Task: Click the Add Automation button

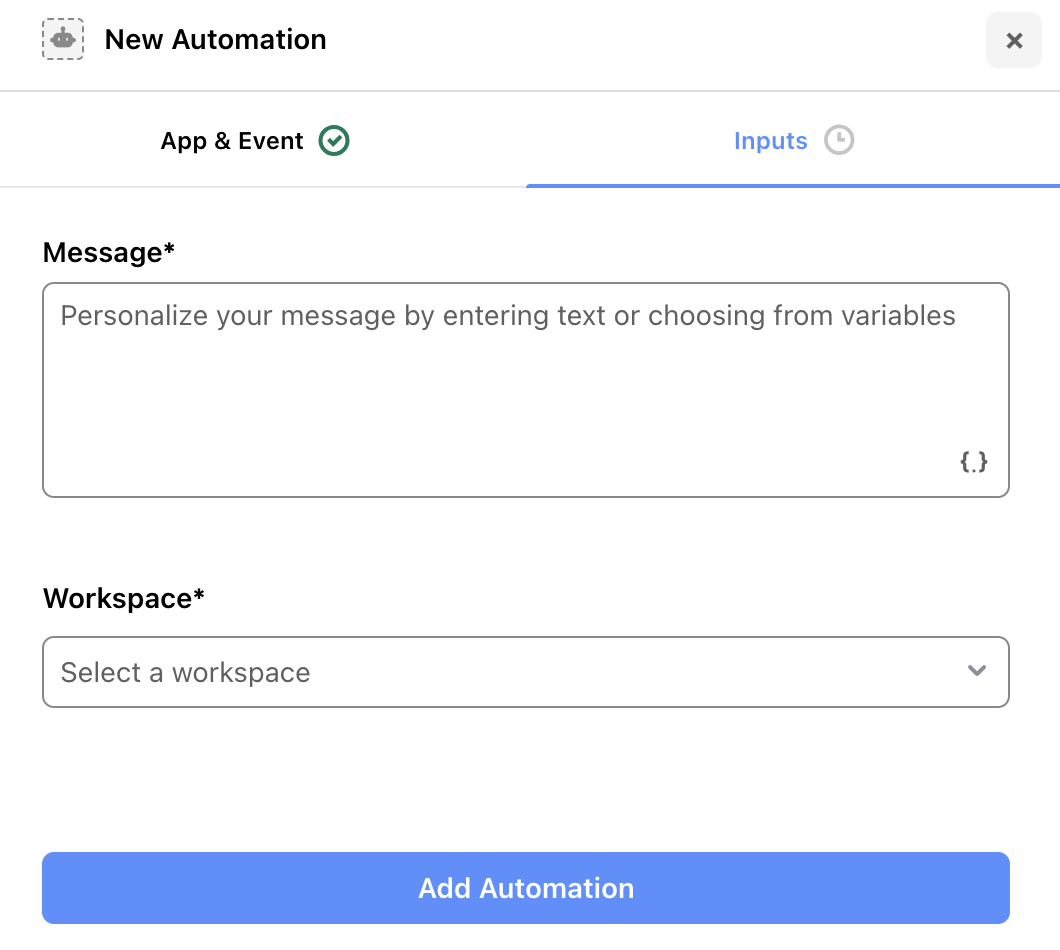Action: point(526,888)
